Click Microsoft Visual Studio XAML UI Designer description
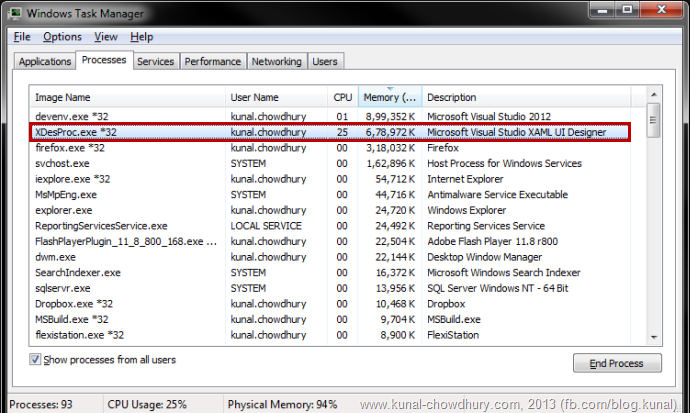The width and height of the screenshot is (690, 413). [x=517, y=132]
